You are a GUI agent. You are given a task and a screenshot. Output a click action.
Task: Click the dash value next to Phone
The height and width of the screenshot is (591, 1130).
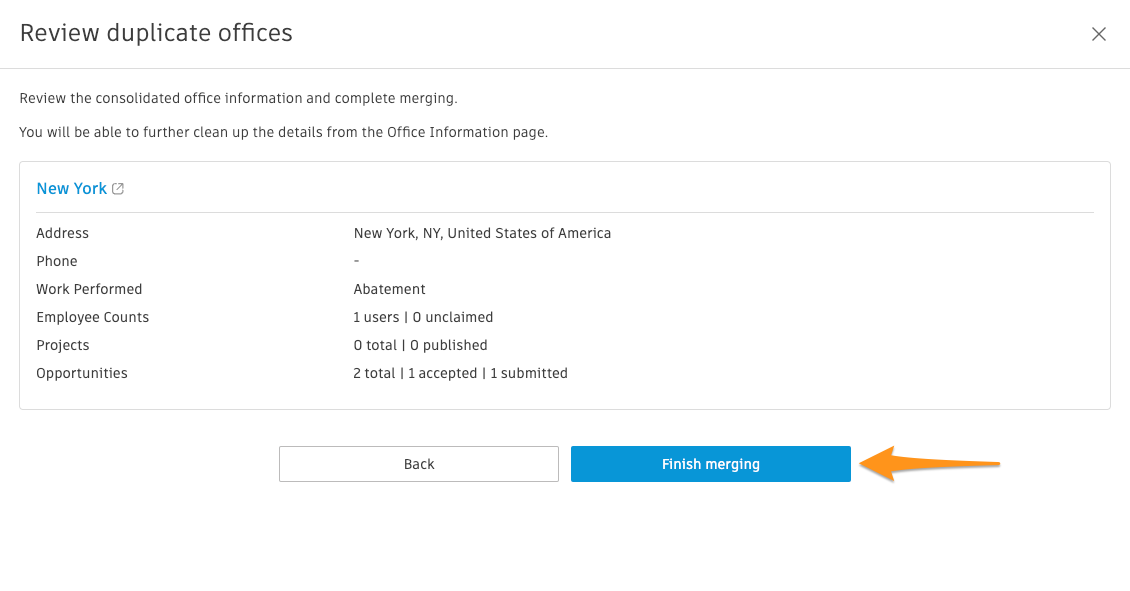click(356, 261)
